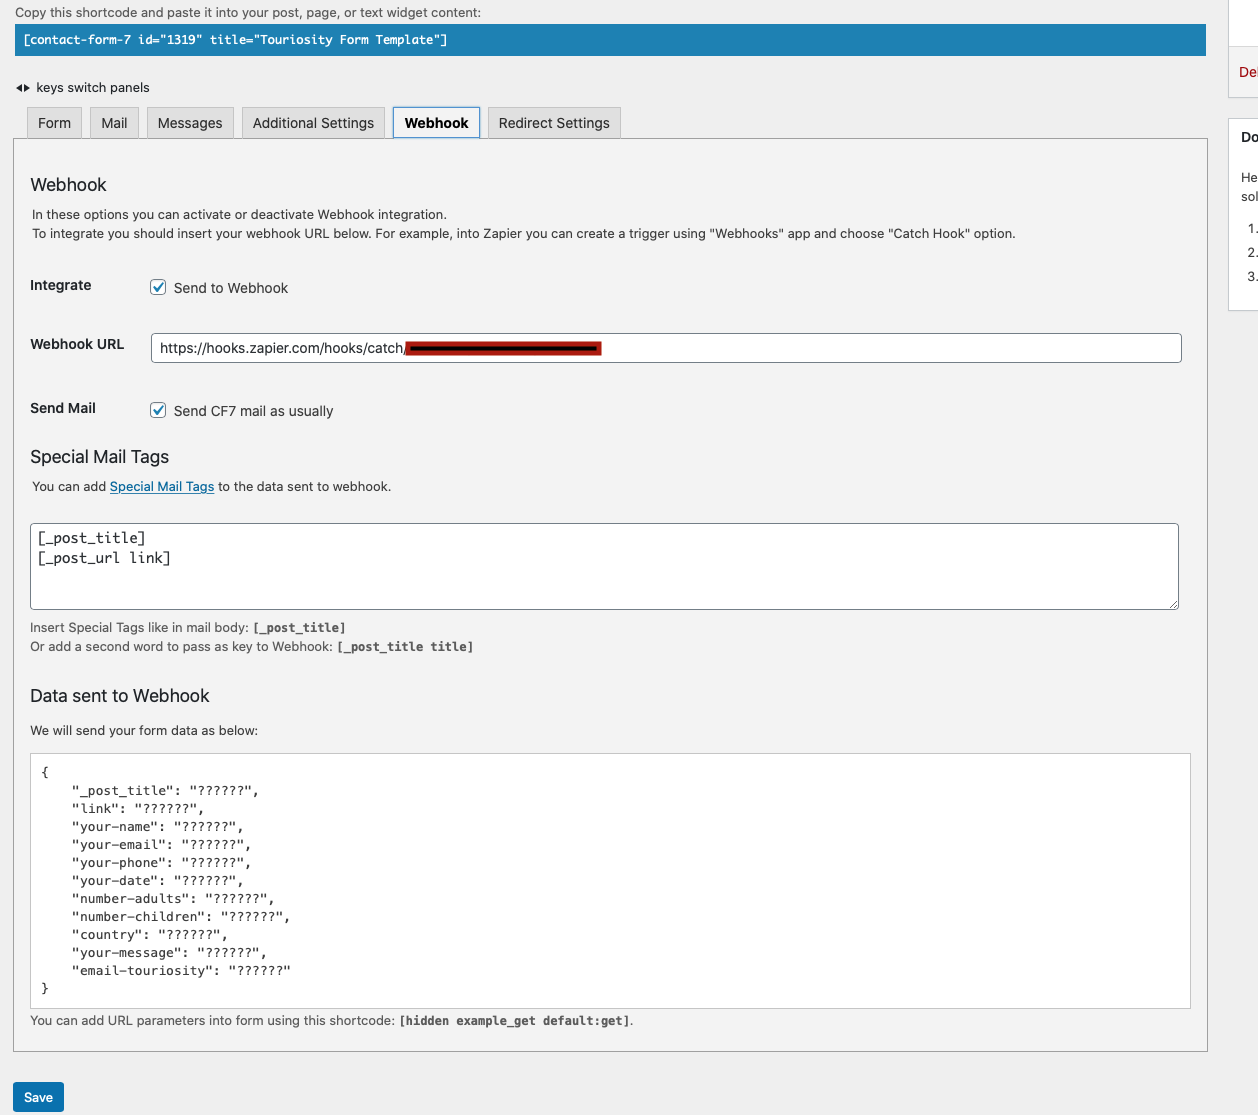Click the "Webhook" section heading
This screenshot has height=1115, width=1258.
(68, 185)
